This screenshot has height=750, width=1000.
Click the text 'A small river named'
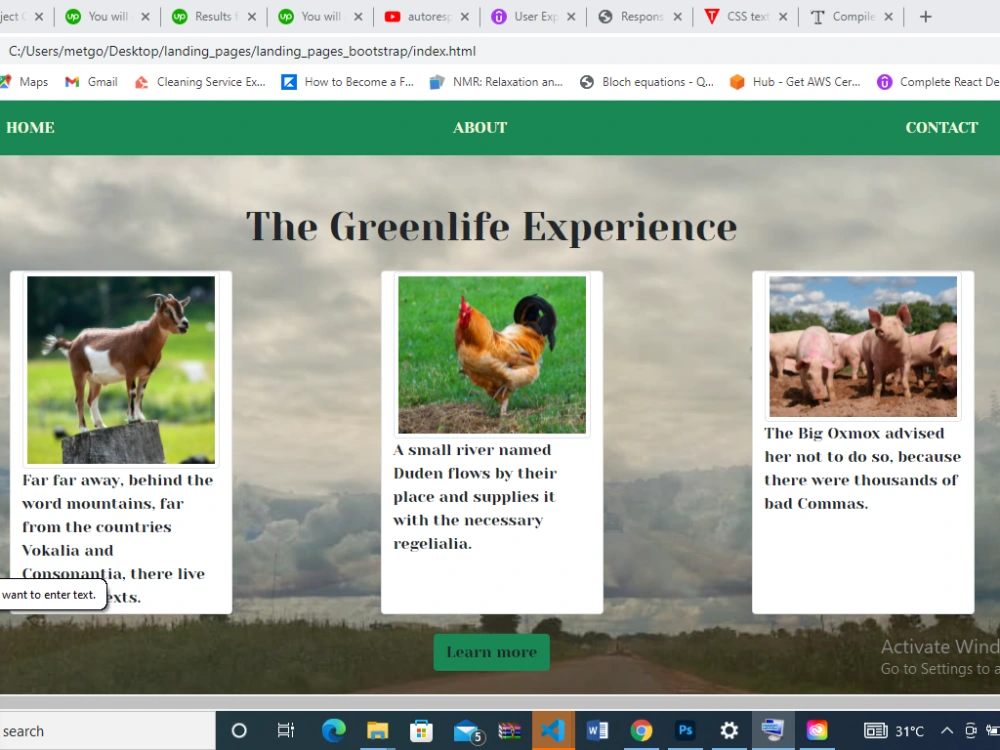[x=472, y=450]
